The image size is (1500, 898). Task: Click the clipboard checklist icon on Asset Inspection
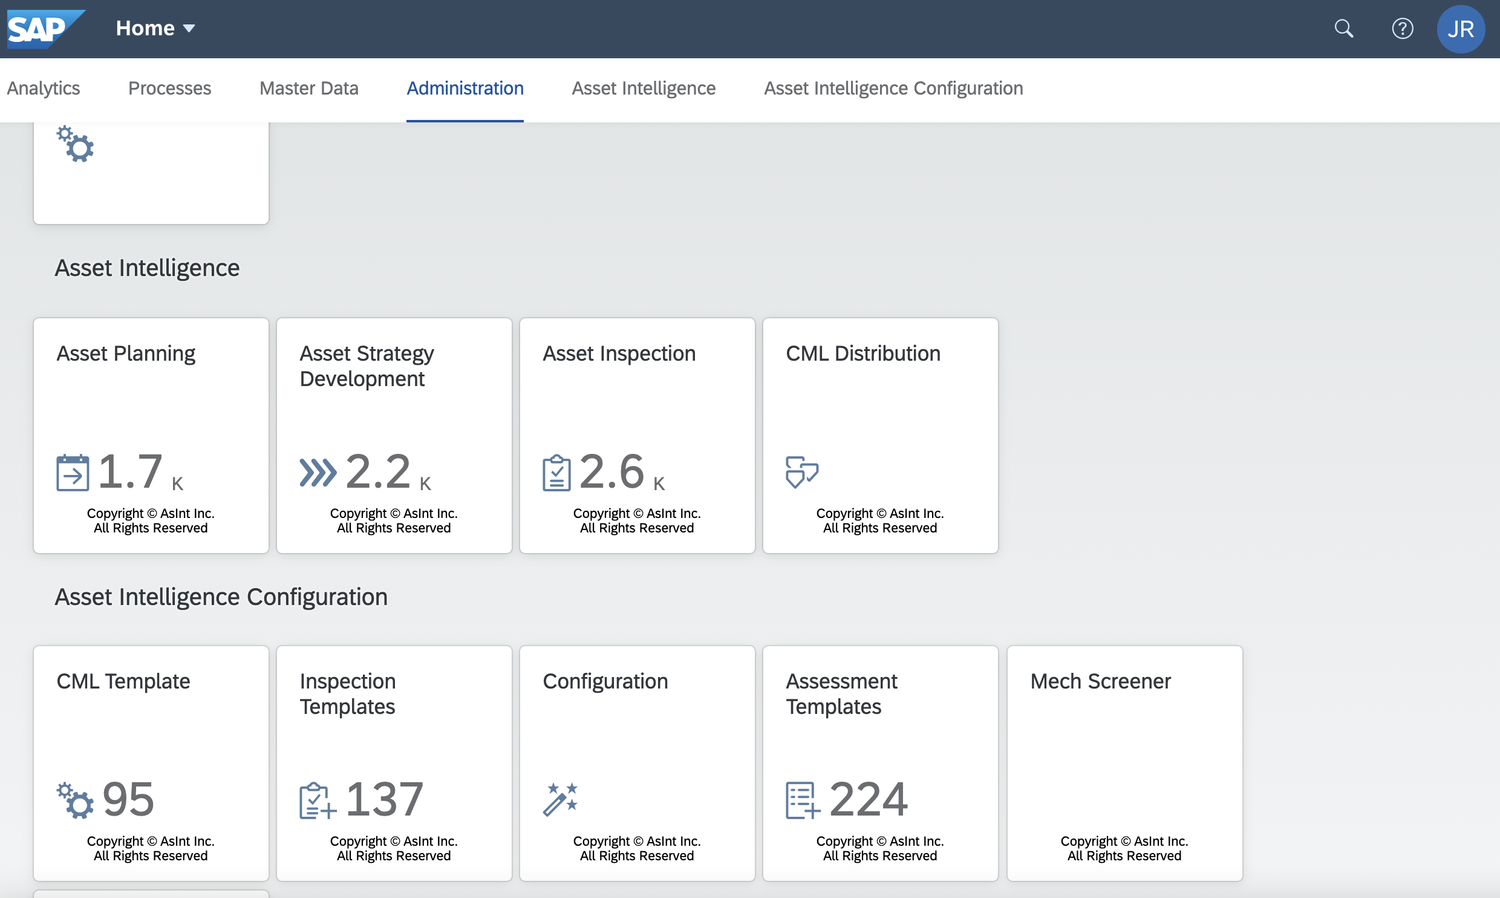(x=557, y=473)
